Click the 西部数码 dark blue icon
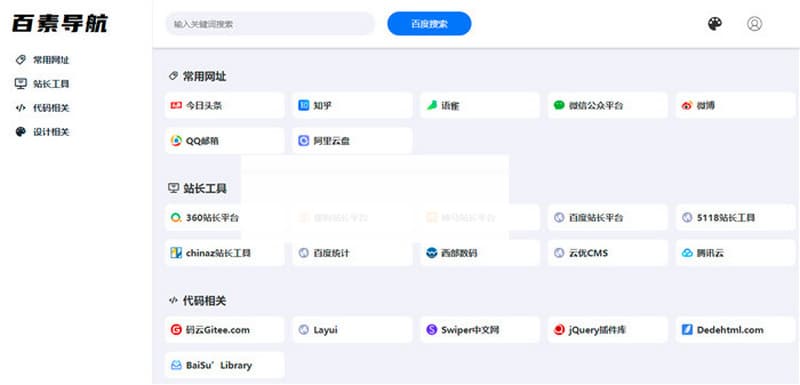 [432, 253]
